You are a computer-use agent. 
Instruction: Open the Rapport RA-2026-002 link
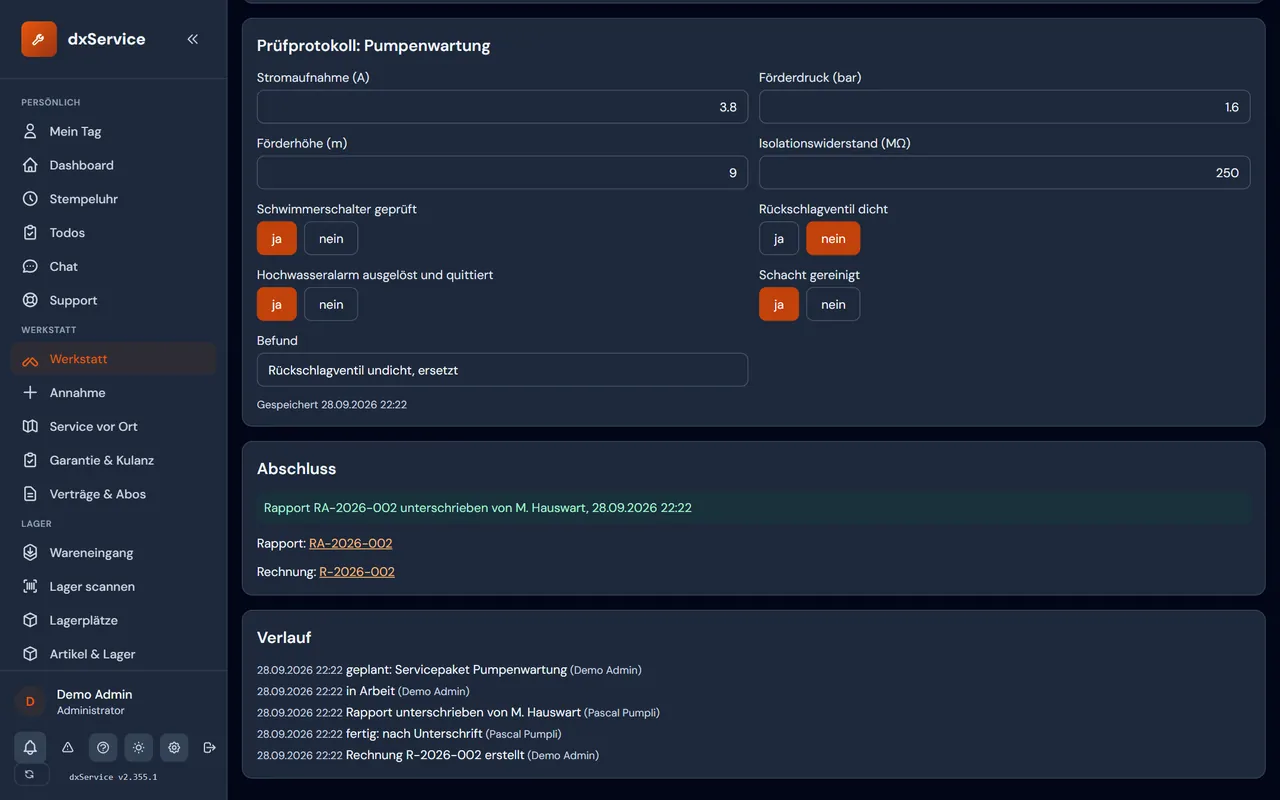tap(350, 543)
